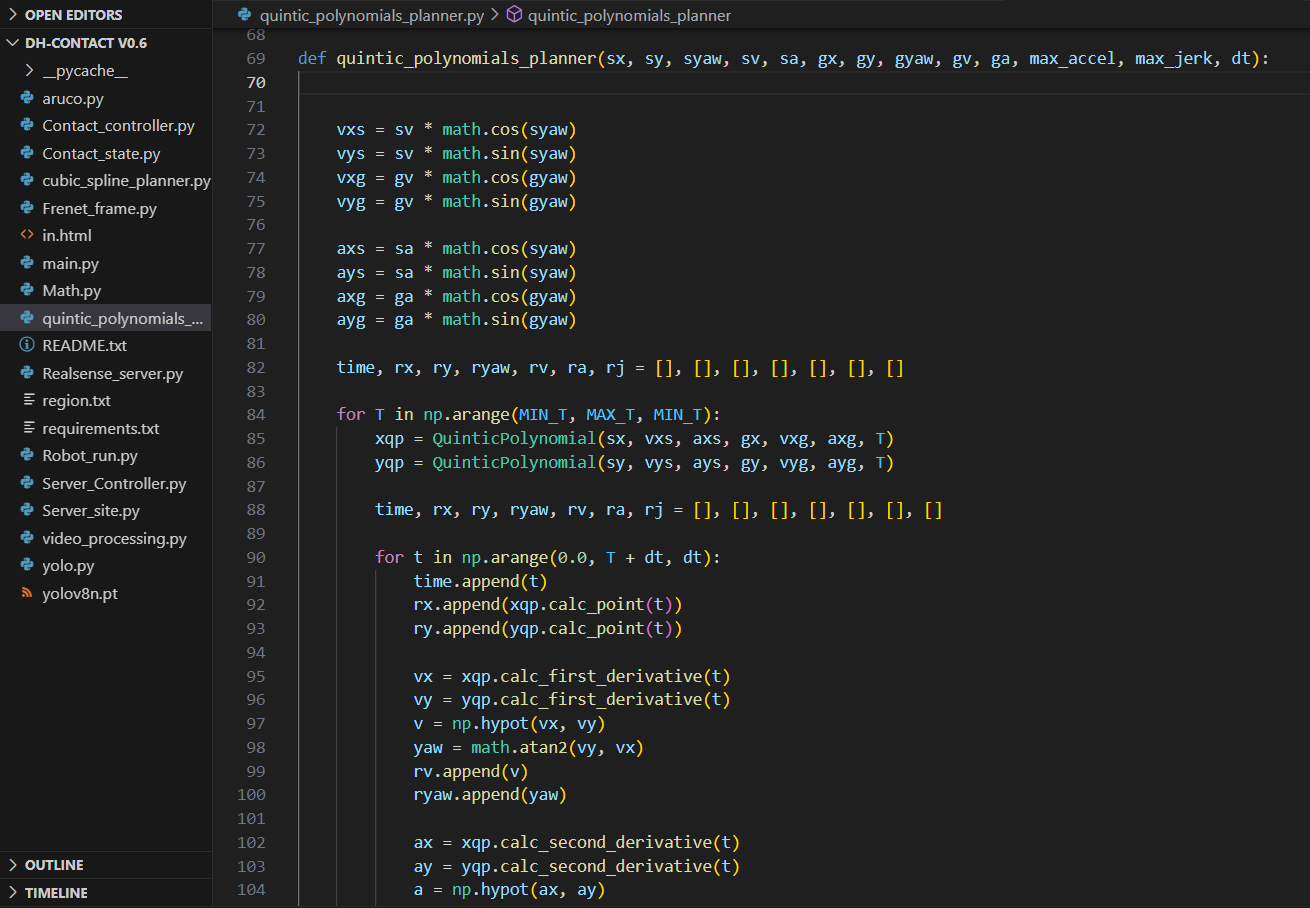Click the Python icon beside aruco.py
This screenshot has height=908, width=1310.
tap(27, 99)
